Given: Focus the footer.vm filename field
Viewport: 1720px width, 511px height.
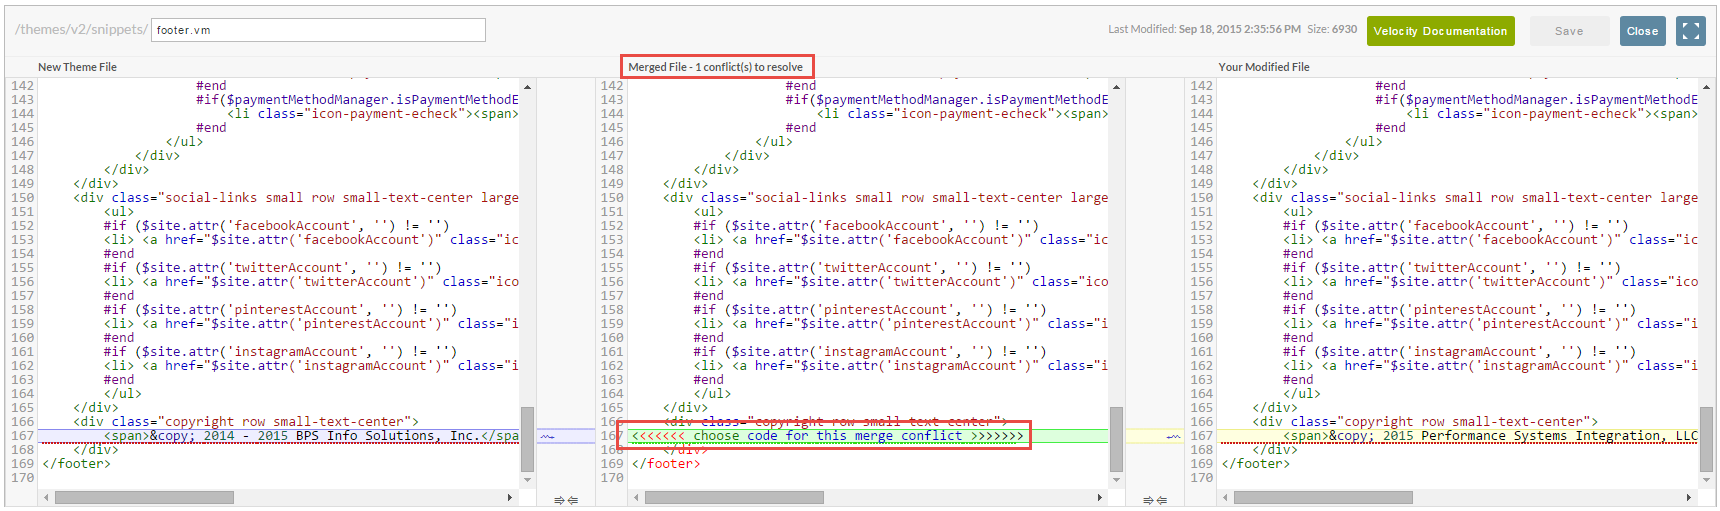Looking at the screenshot, I should (x=318, y=30).
